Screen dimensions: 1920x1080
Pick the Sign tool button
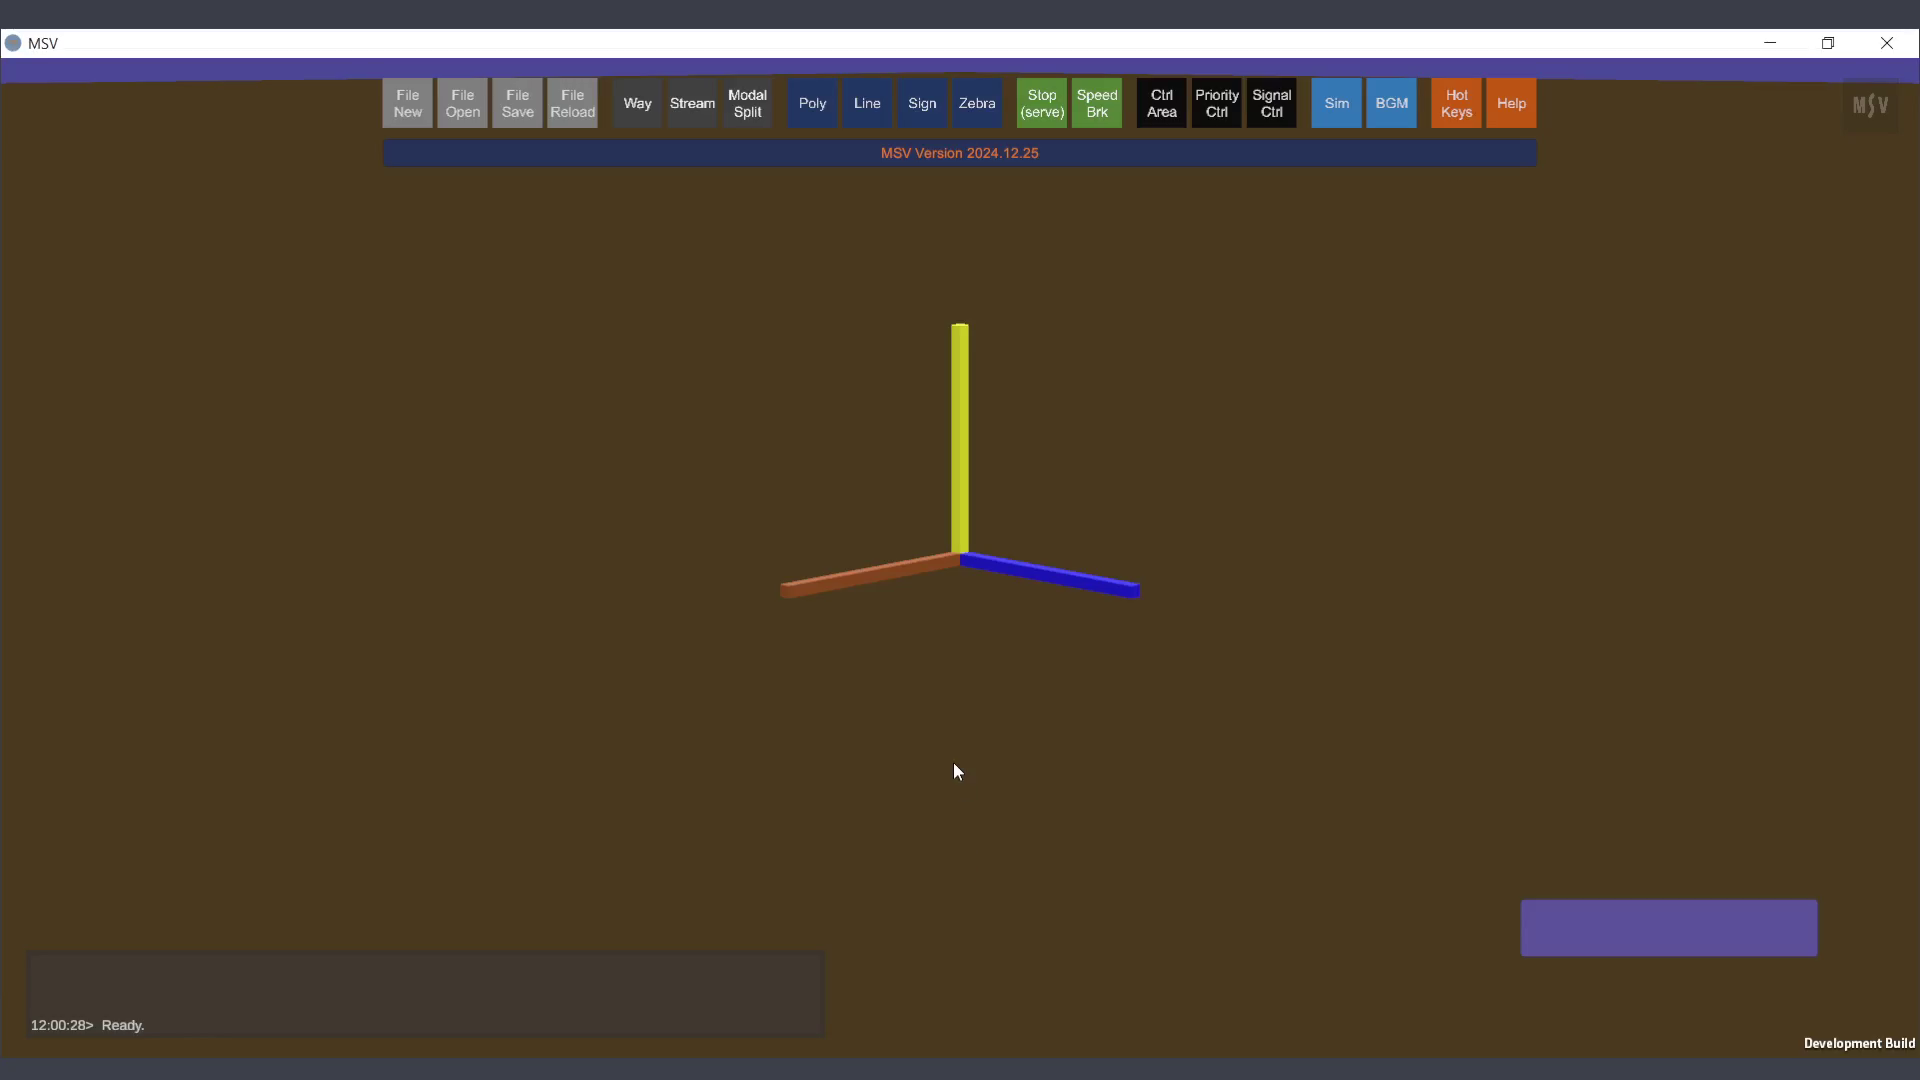coord(922,103)
